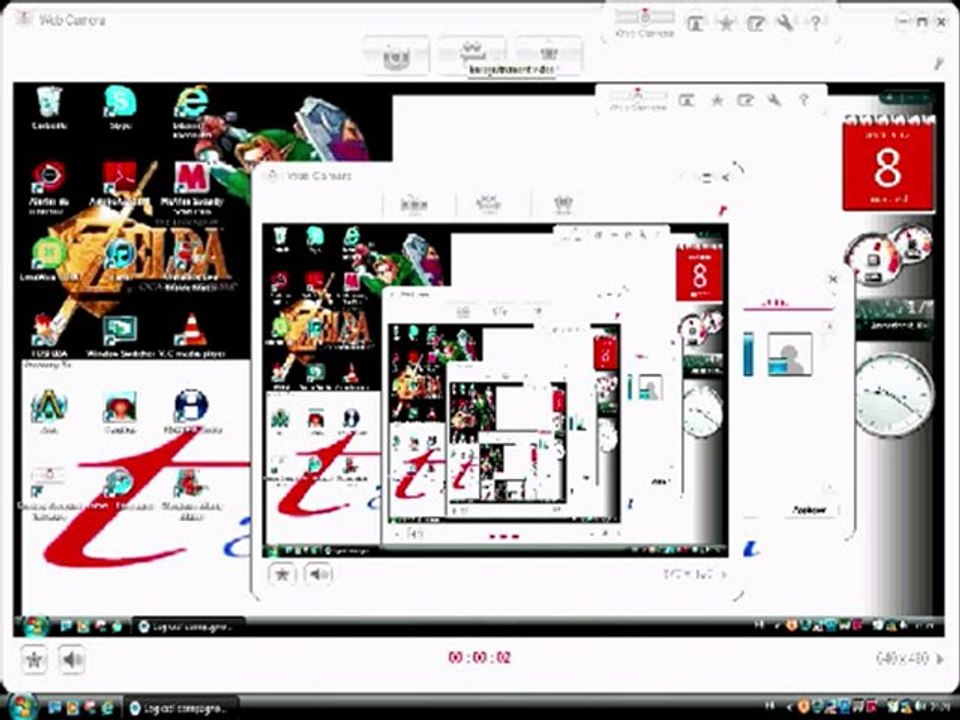Click the Skype icon in outer preview

point(120,107)
